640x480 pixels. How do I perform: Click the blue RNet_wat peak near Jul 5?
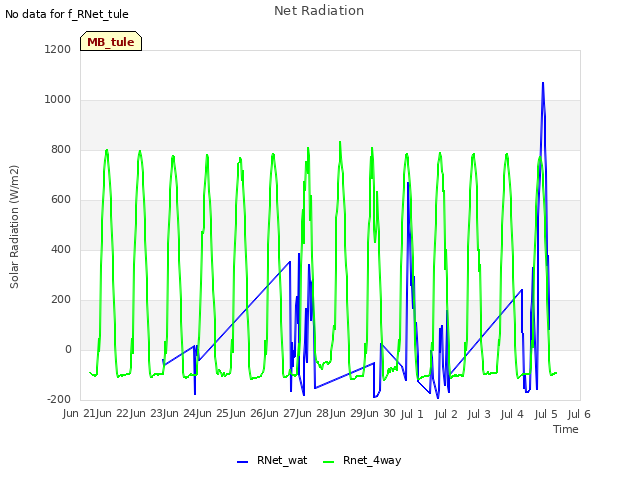[543, 83]
